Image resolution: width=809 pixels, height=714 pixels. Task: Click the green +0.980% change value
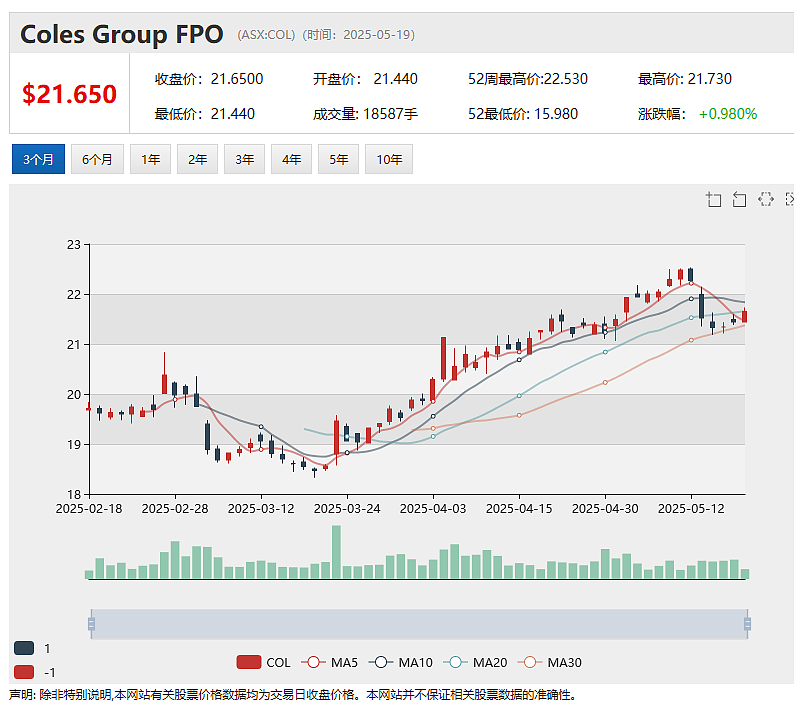[727, 114]
